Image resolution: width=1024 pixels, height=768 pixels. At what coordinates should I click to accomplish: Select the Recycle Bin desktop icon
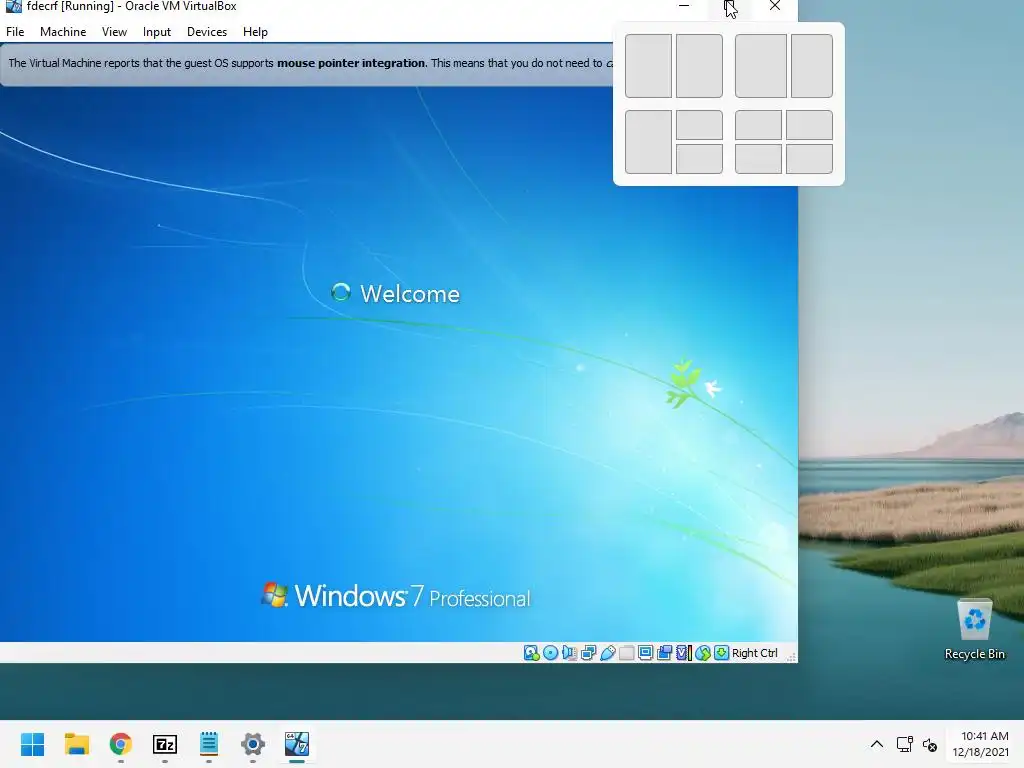974,629
